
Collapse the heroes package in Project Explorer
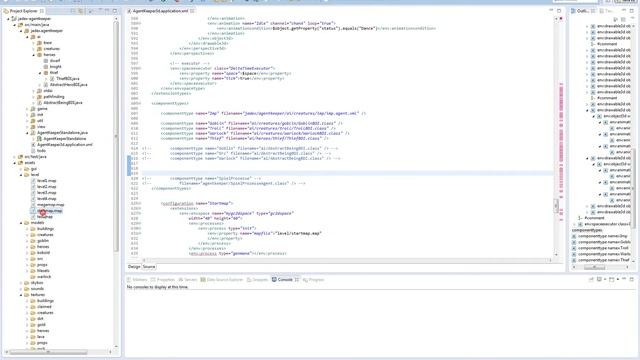pos(34,55)
